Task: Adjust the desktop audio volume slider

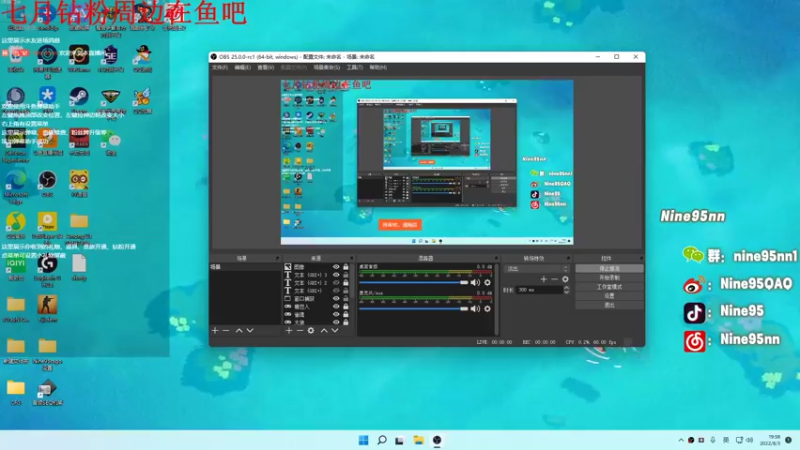Action: (414, 283)
